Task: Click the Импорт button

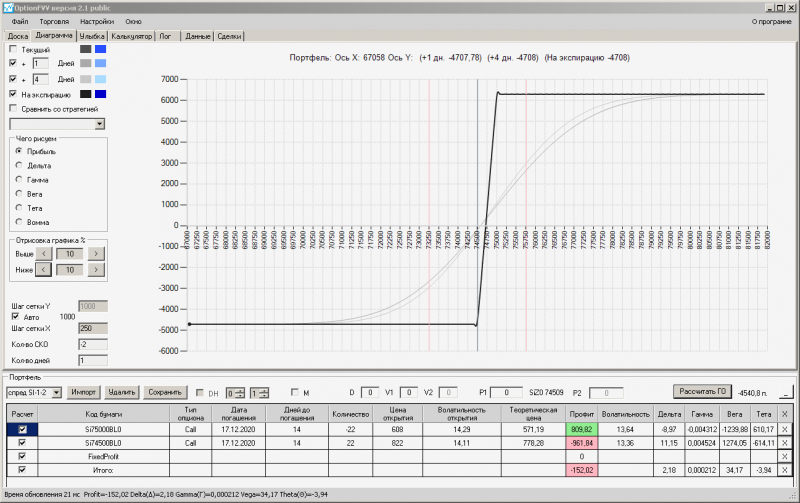Action: 83,392
